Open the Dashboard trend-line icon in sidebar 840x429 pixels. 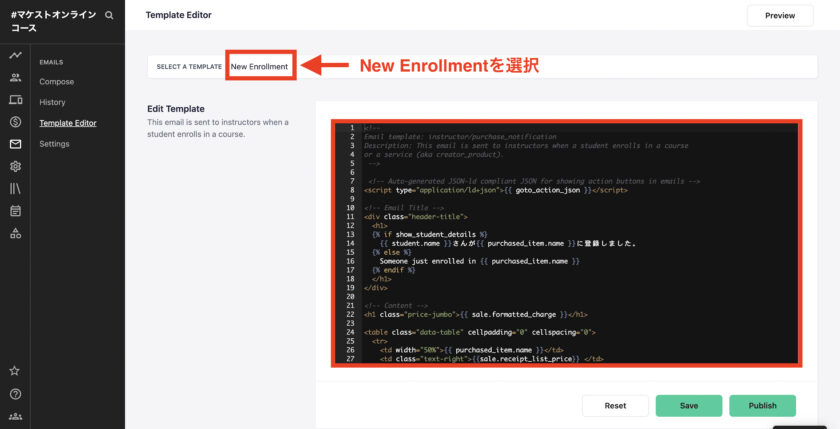point(16,55)
